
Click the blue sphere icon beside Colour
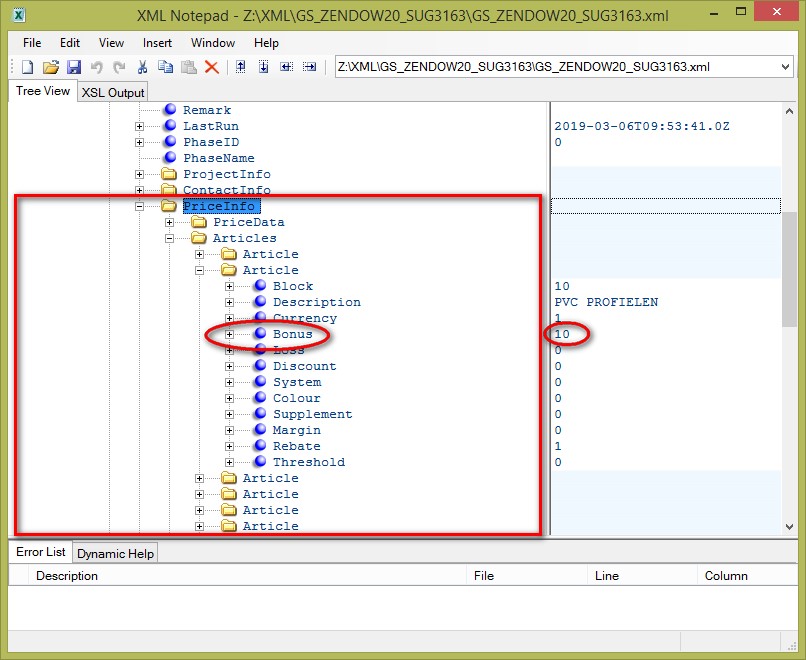[x=260, y=397]
